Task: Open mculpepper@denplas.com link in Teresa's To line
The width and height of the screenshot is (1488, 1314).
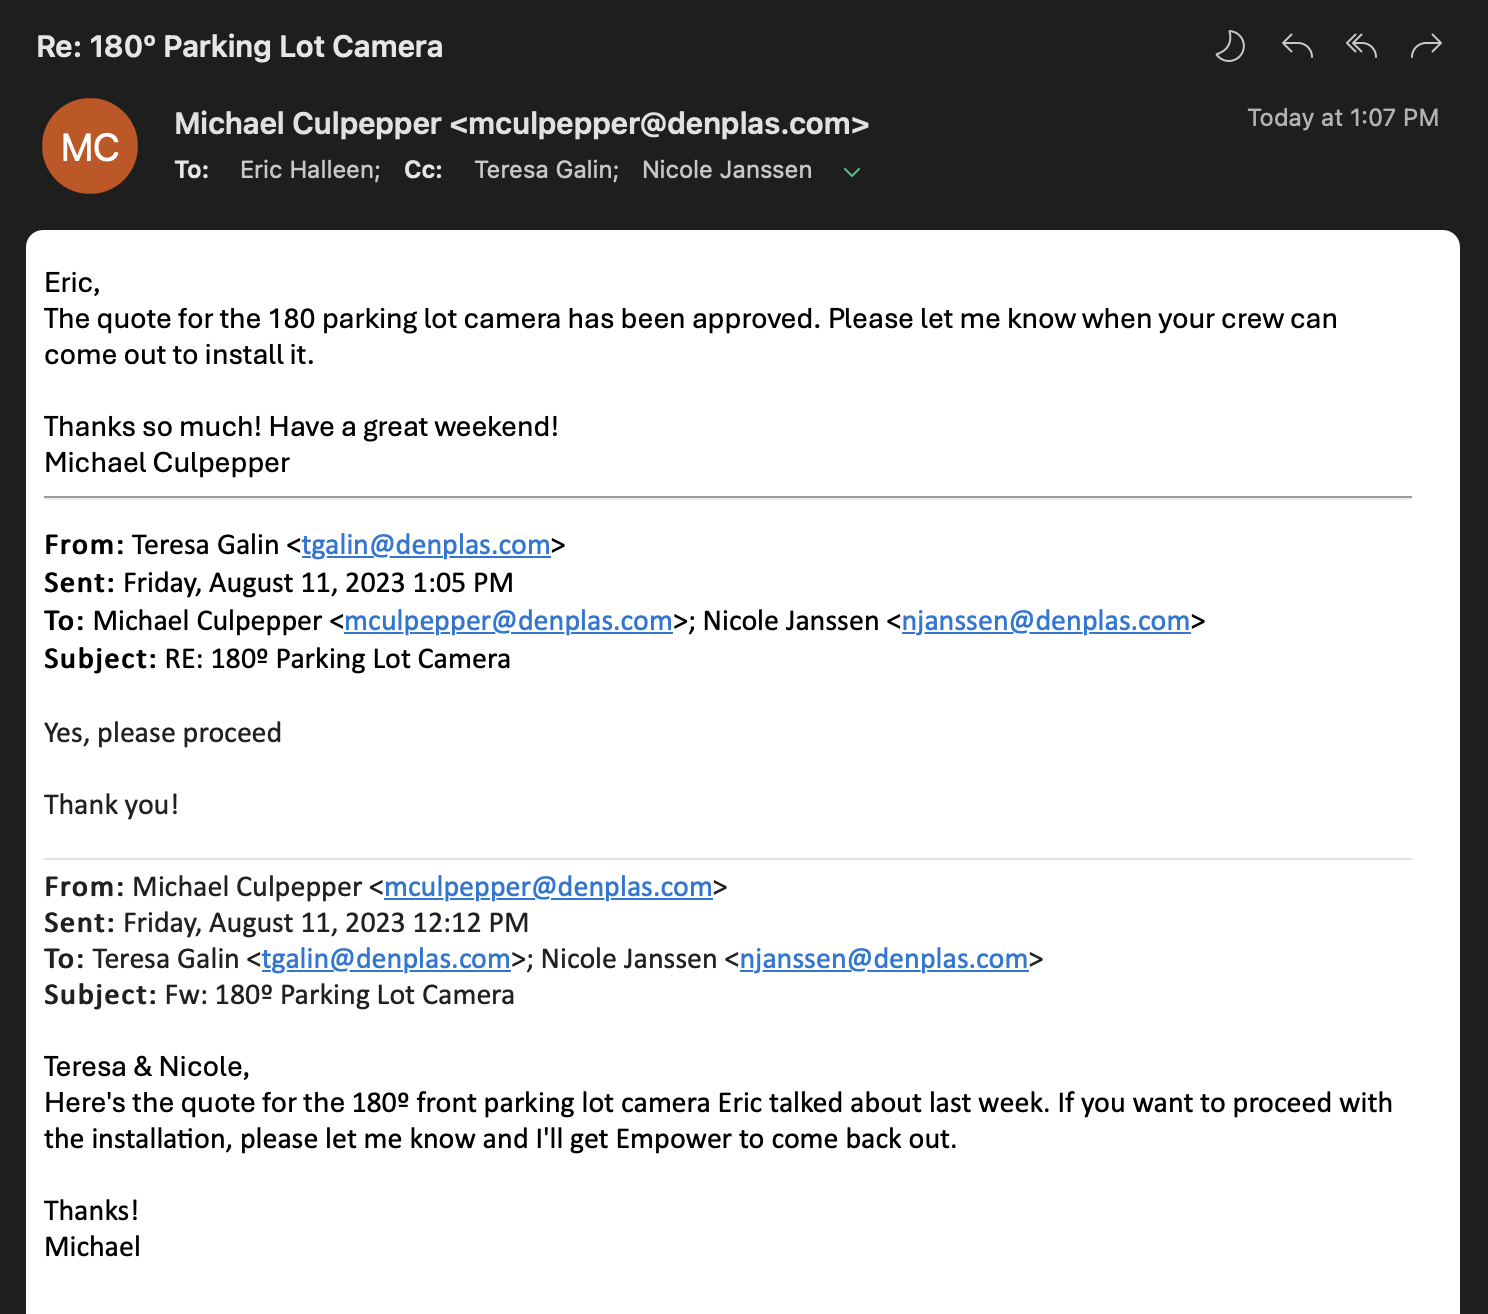Action: 508,621
